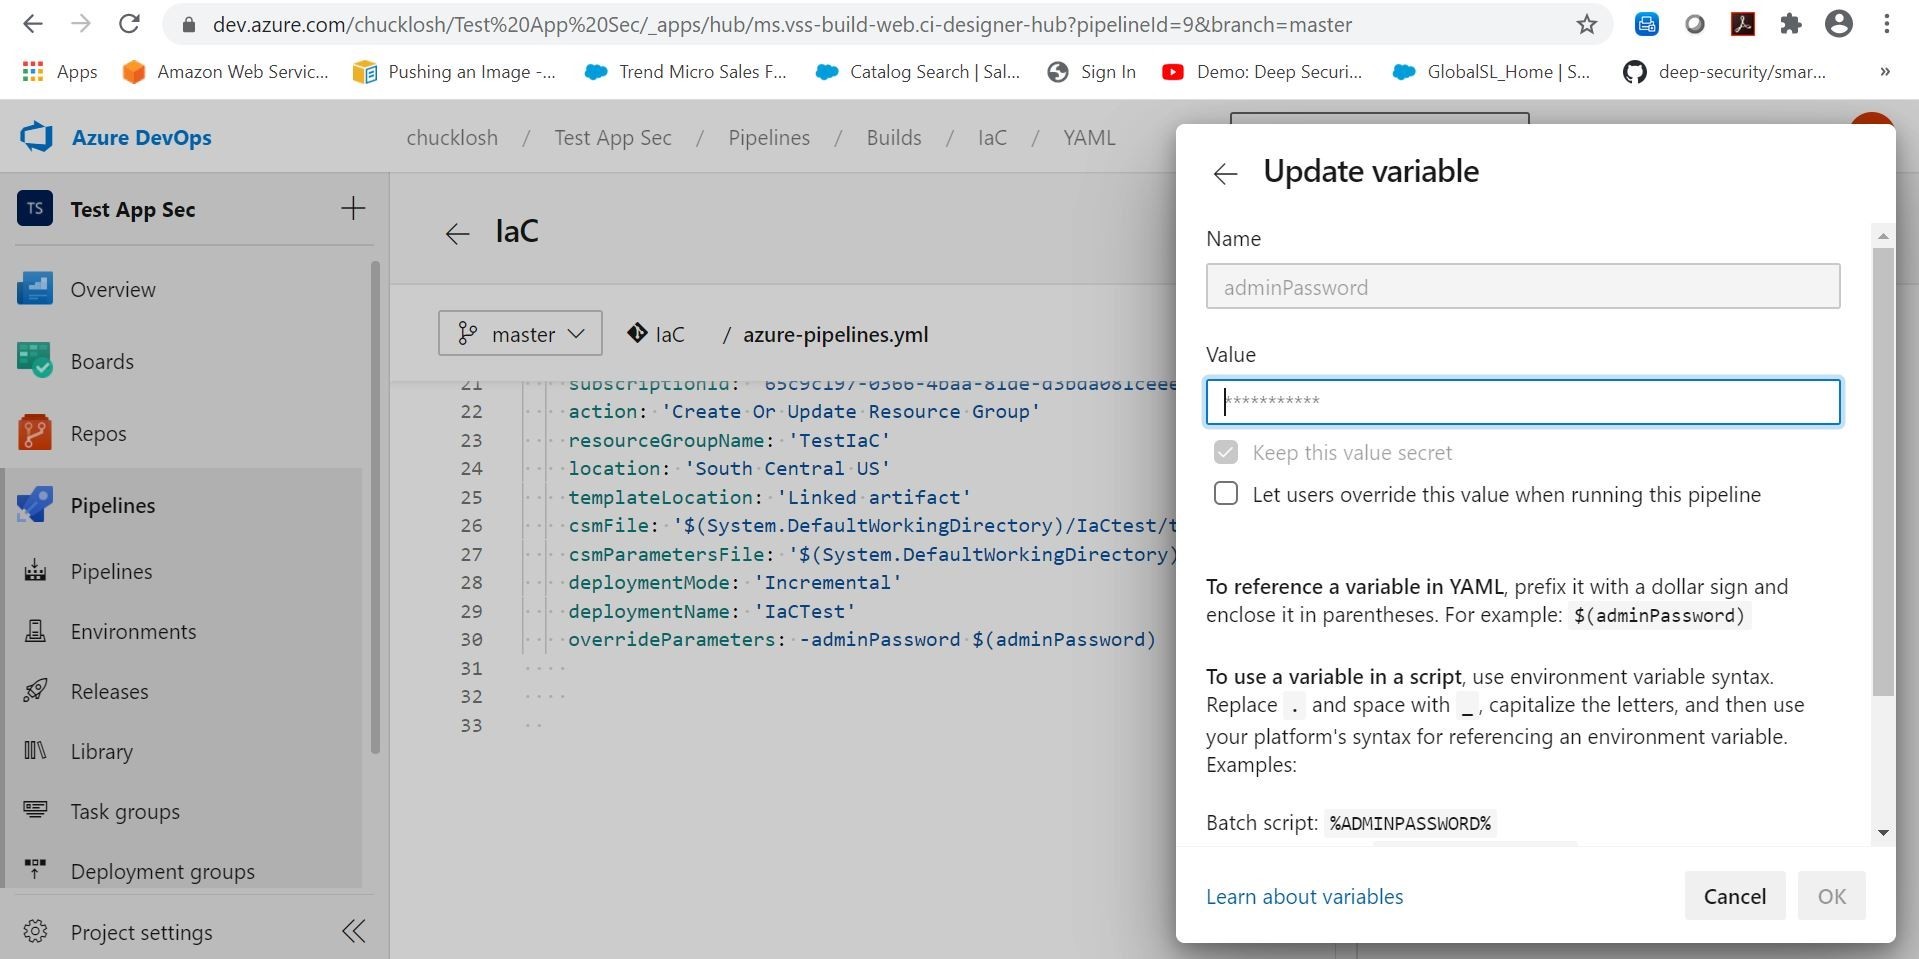Toggle Keep this value secret checkbox

coord(1225,452)
